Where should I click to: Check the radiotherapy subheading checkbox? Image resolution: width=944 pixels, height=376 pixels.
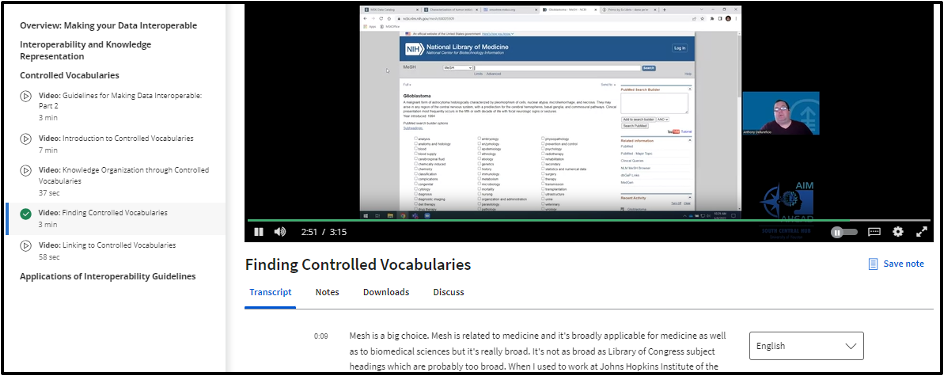point(542,153)
